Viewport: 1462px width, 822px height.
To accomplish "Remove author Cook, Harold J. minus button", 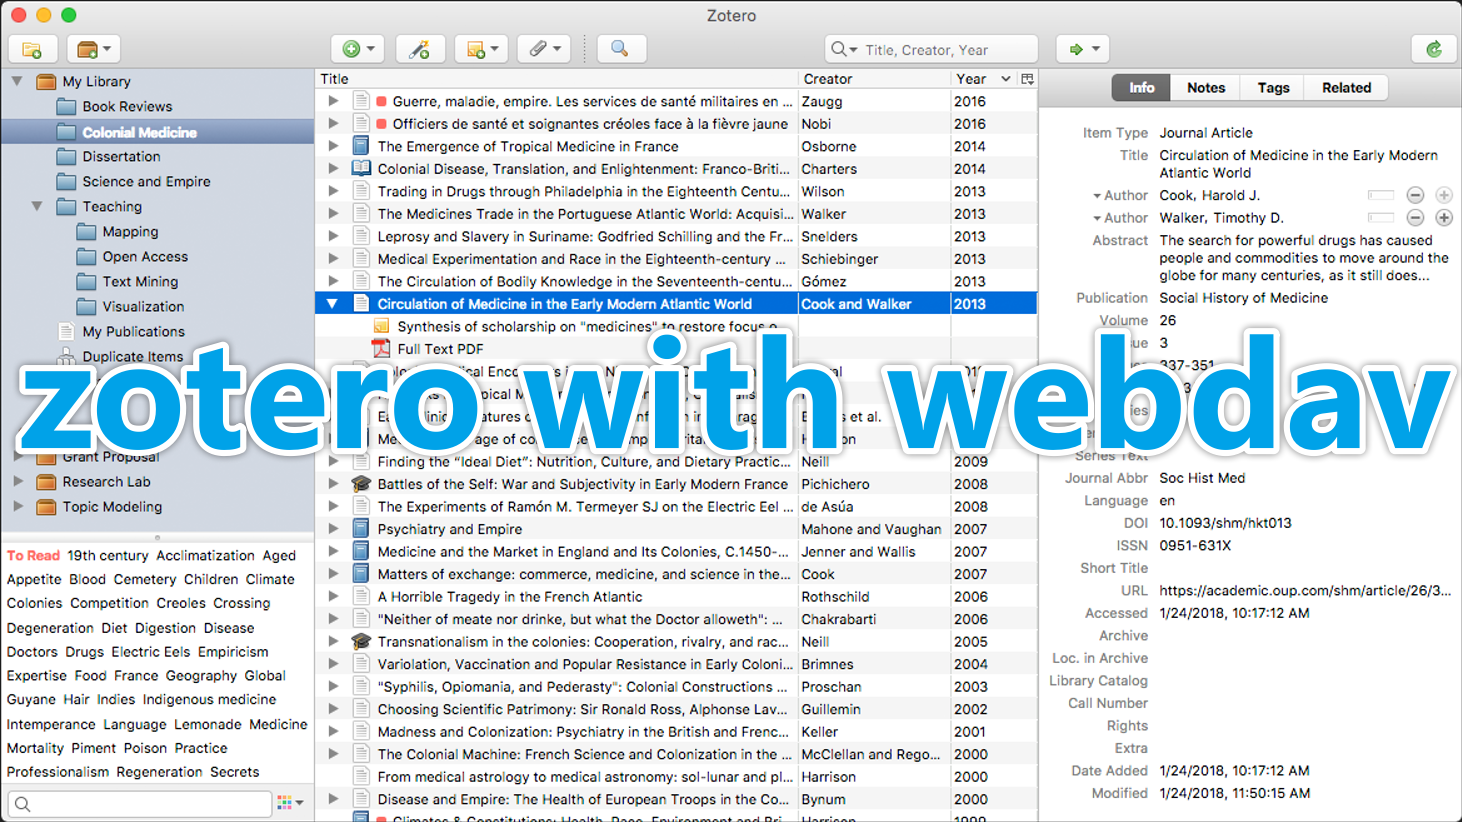I will pos(1415,195).
